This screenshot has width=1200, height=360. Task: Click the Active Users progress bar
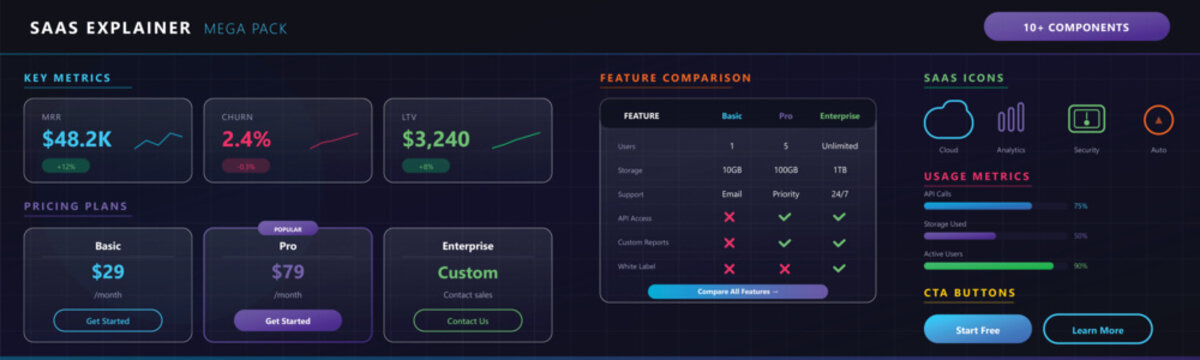tap(995, 266)
